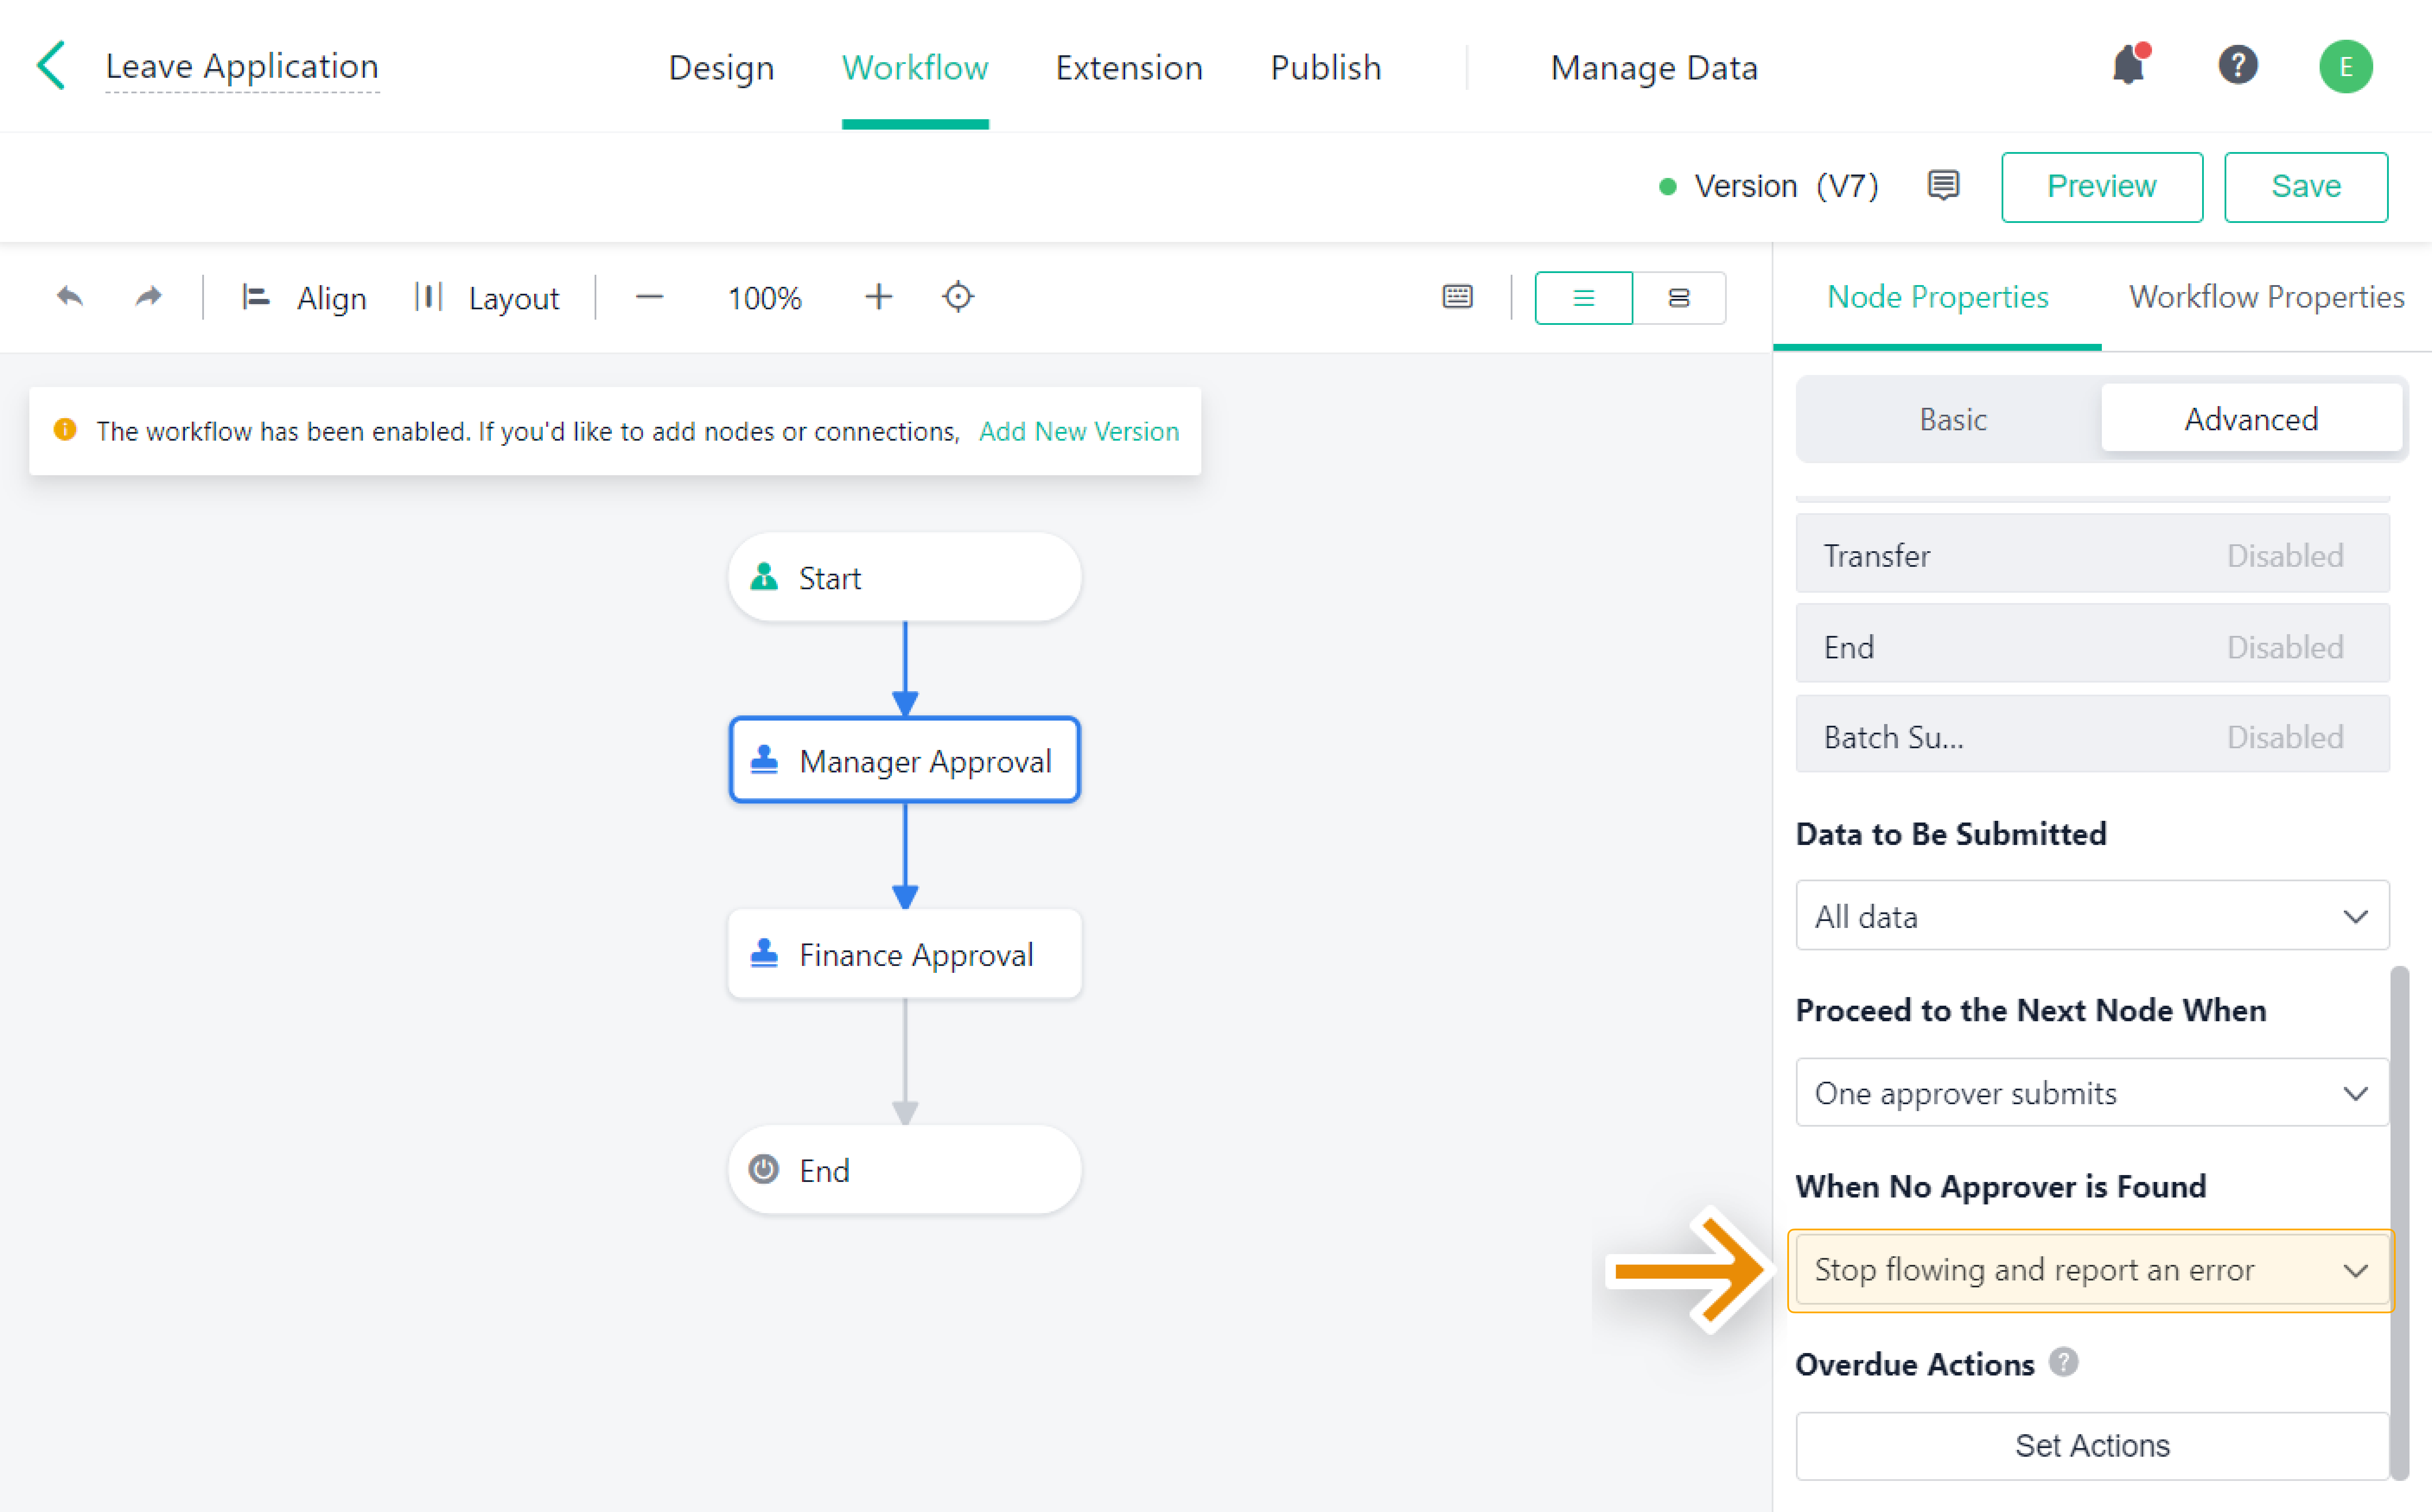Viewport: 2432px width, 1512px height.
Task: Click the zoom in plus icon
Action: [x=878, y=297]
